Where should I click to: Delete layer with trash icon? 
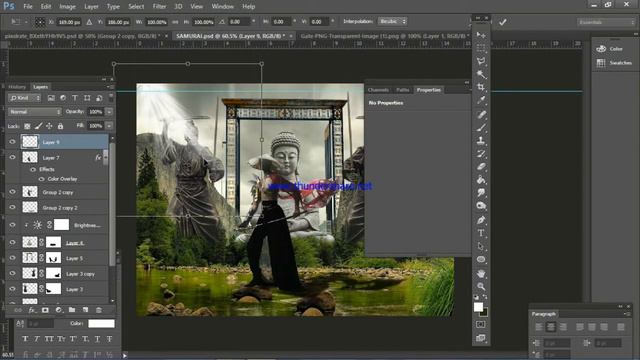point(99,310)
